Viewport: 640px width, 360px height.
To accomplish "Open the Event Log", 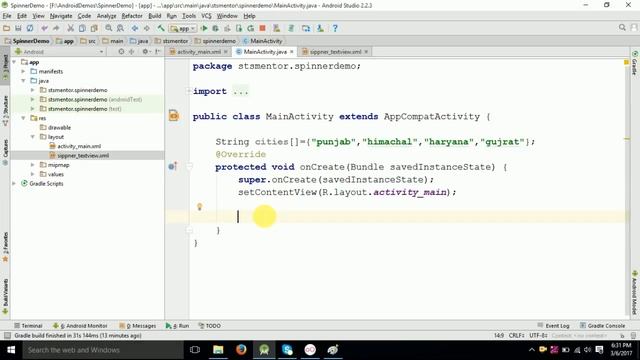I will pyautogui.click(x=553, y=326).
